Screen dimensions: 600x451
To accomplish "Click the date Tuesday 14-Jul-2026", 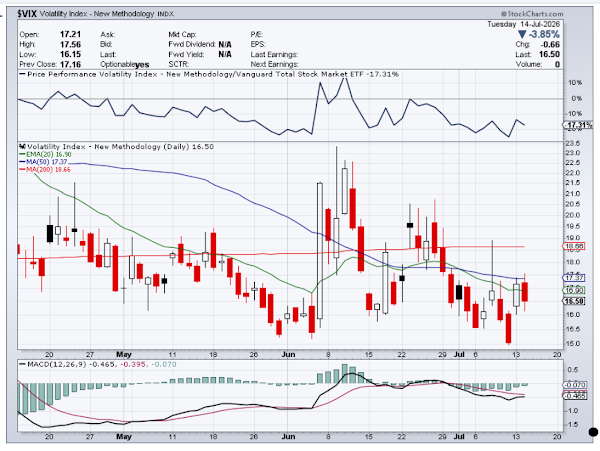I will click(x=523, y=24).
